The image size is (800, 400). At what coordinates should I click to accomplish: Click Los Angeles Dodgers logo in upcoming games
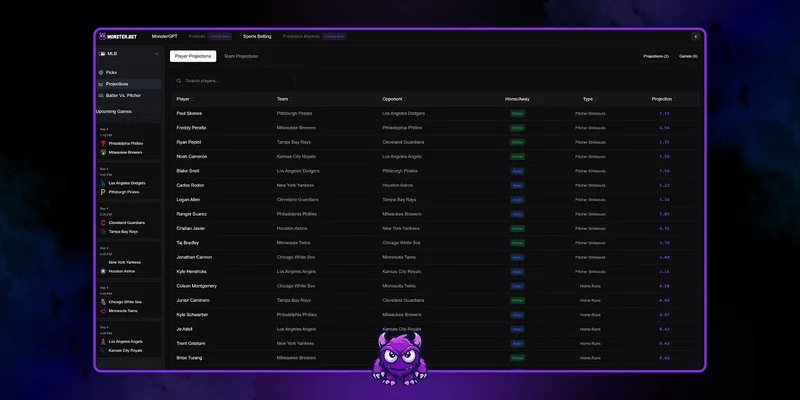point(103,183)
